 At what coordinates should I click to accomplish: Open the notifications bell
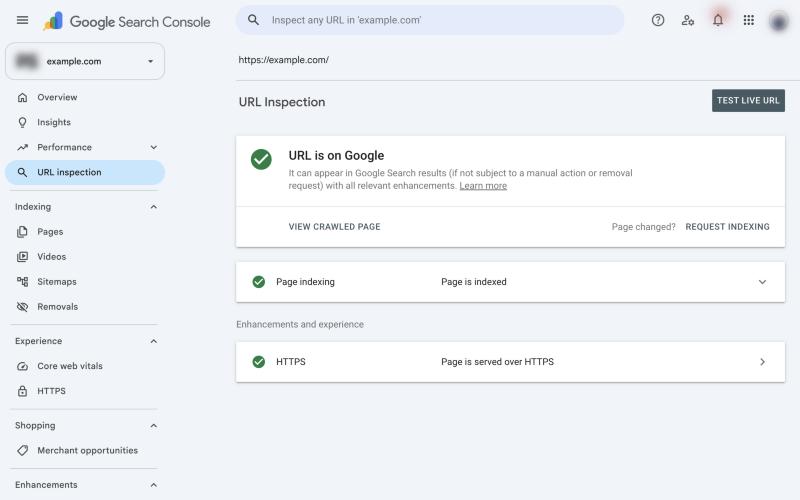[x=718, y=20]
